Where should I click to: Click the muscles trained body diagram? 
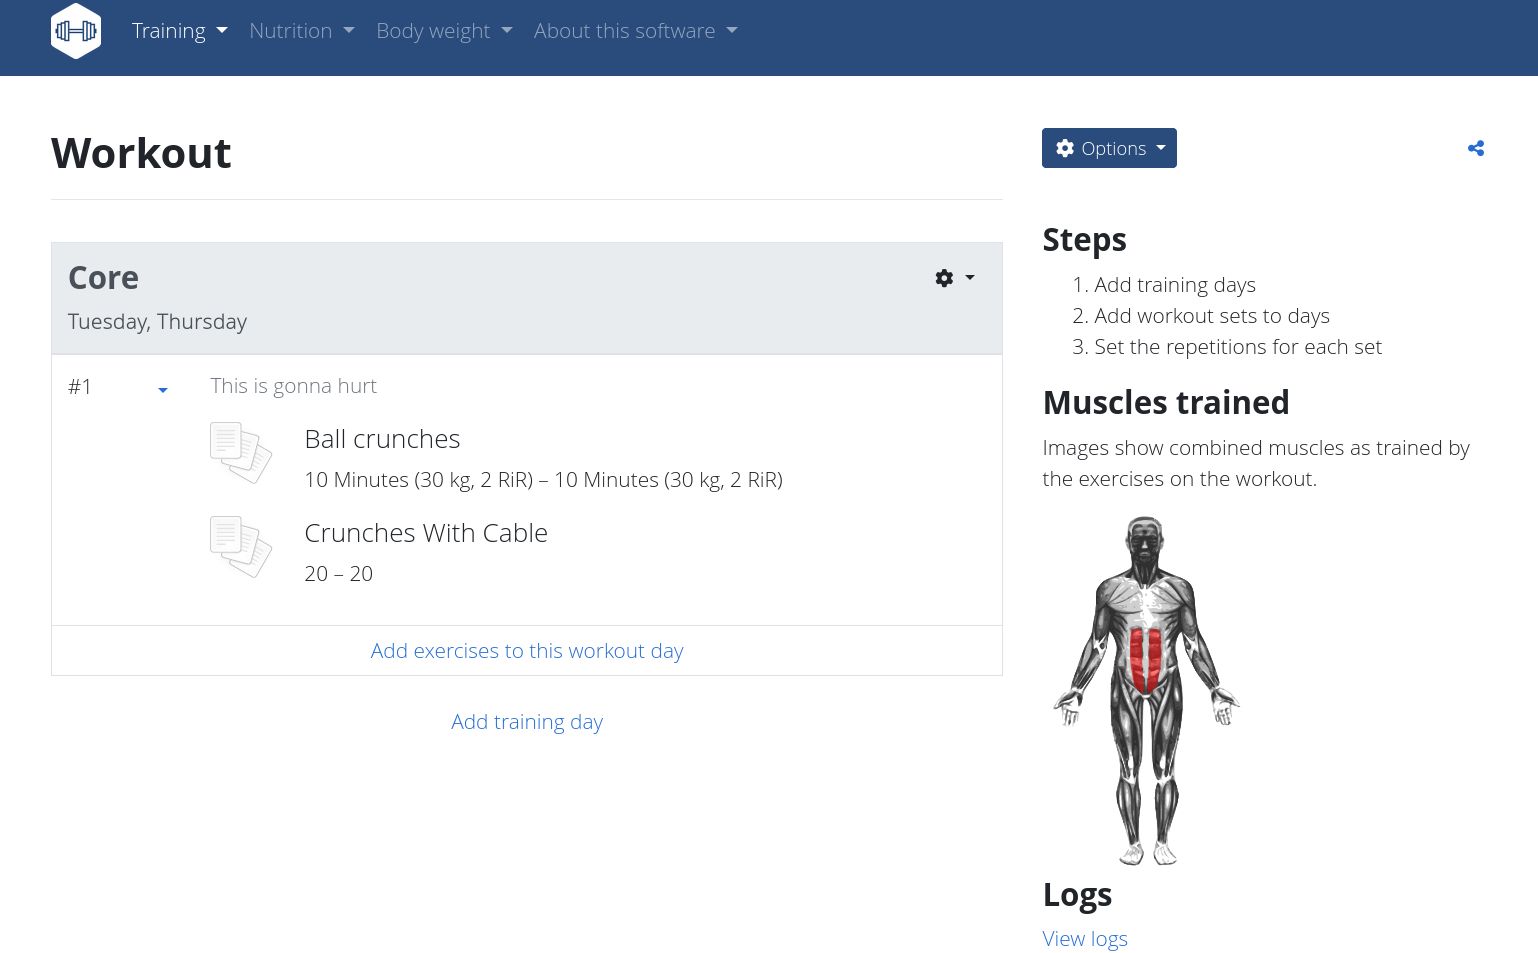(x=1146, y=691)
